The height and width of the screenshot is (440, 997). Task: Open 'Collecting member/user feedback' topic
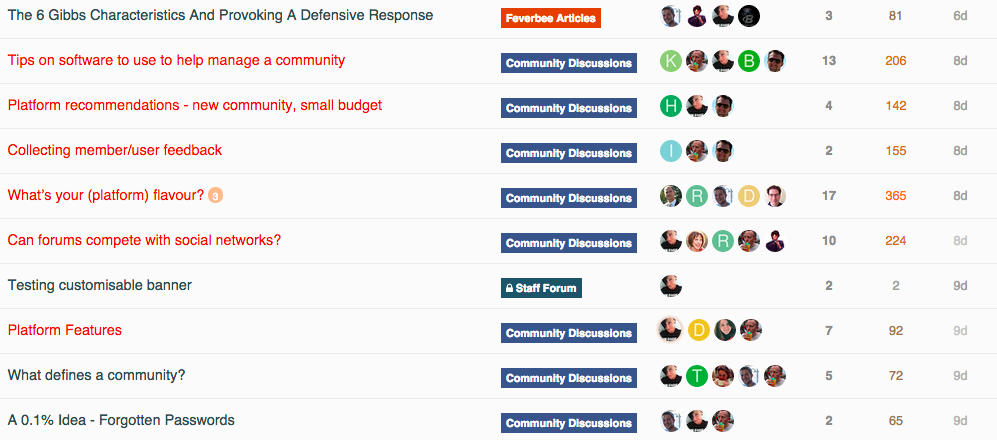pyautogui.click(x=114, y=151)
